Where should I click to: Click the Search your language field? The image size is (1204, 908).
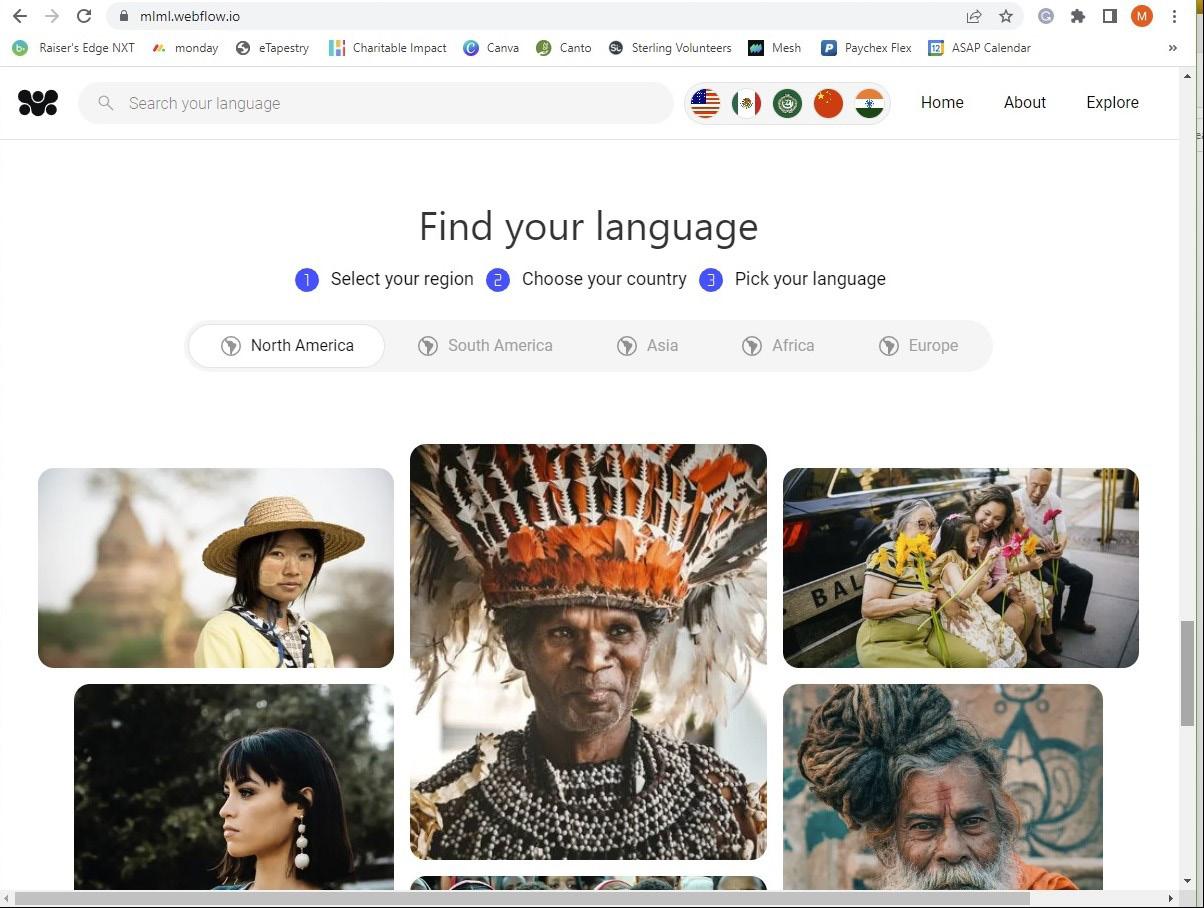[376, 103]
